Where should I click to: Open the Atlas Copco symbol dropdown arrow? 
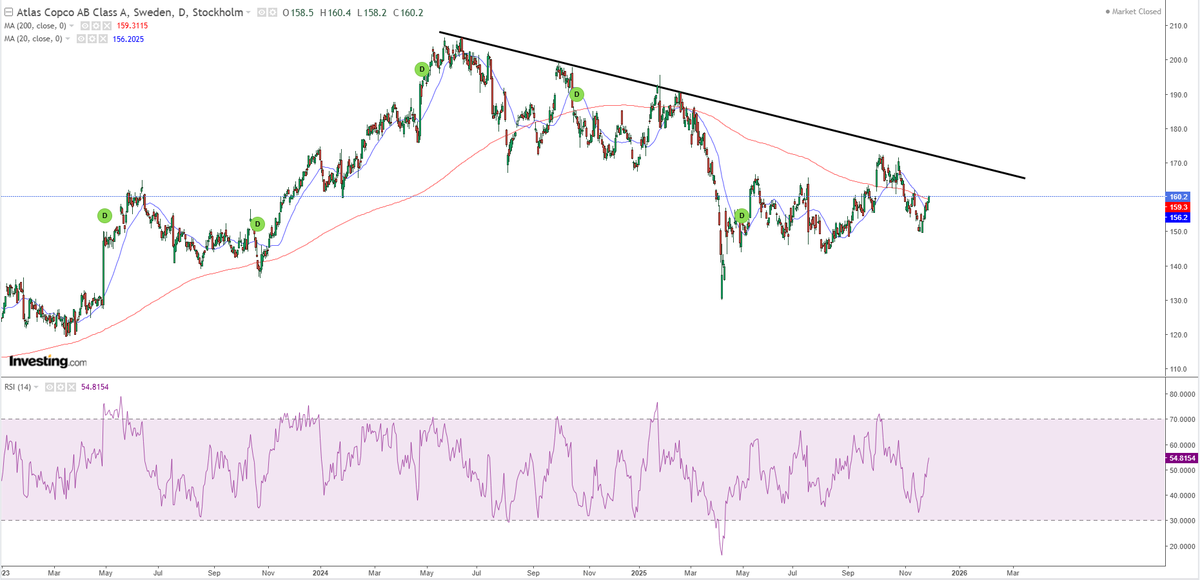(x=248, y=13)
